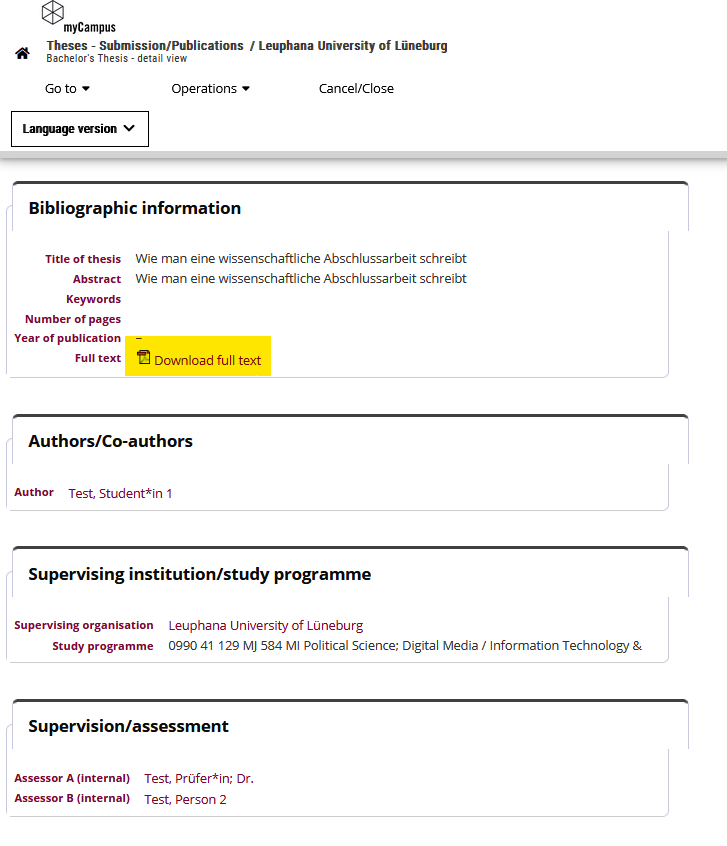Click the Supervision/assessment section heading
The height and width of the screenshot is (846, 727).
(x=128, y=726)
